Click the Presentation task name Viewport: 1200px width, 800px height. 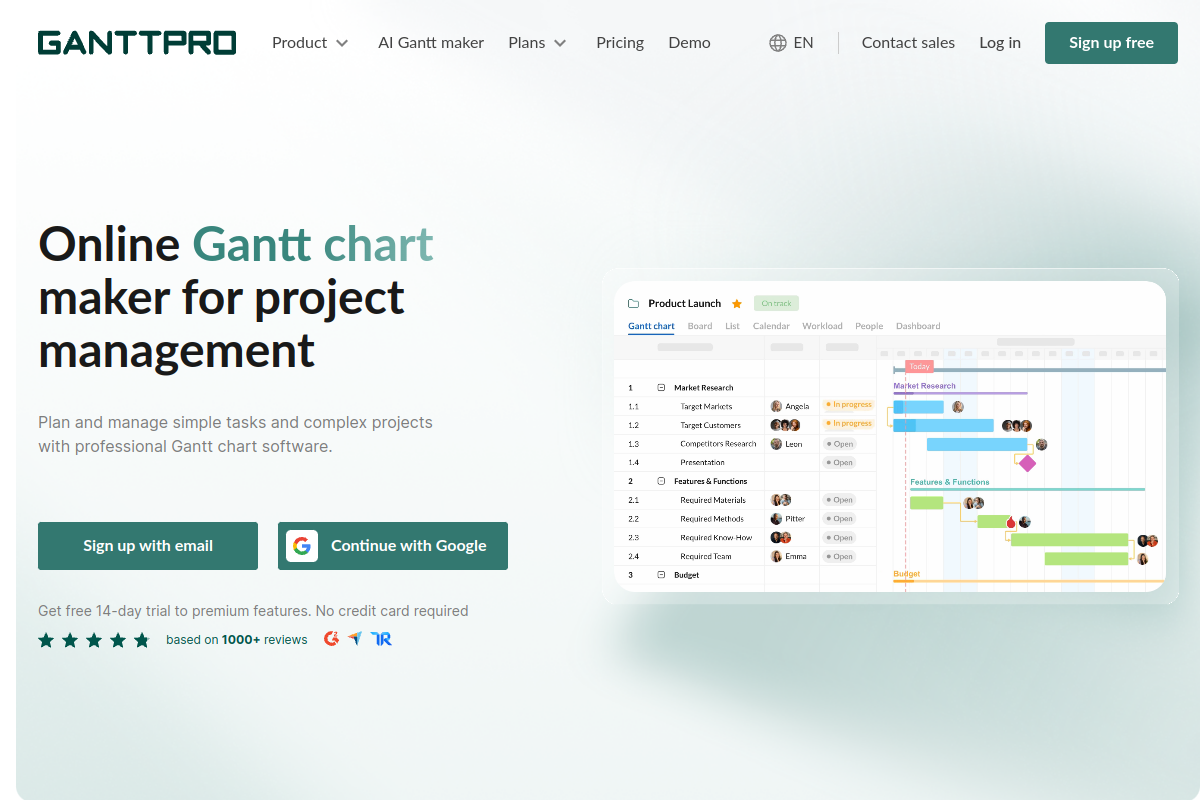702,463
